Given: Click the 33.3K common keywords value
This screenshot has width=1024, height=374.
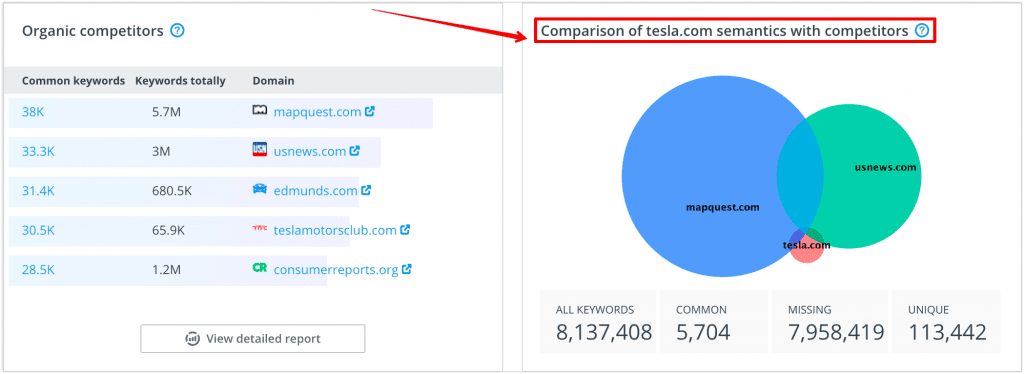Looking at the screenshot, I should (x=39, y=151).
